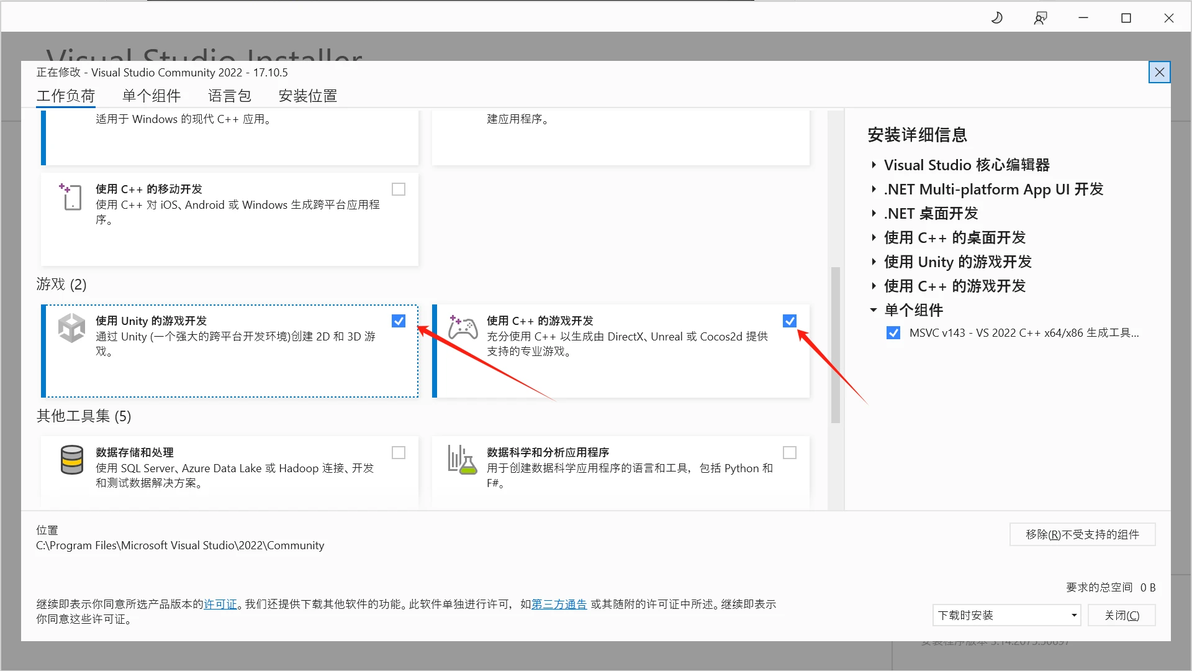Switch to the 安装位置 tab
This screenshot has height=671, width=1192.
308,96
